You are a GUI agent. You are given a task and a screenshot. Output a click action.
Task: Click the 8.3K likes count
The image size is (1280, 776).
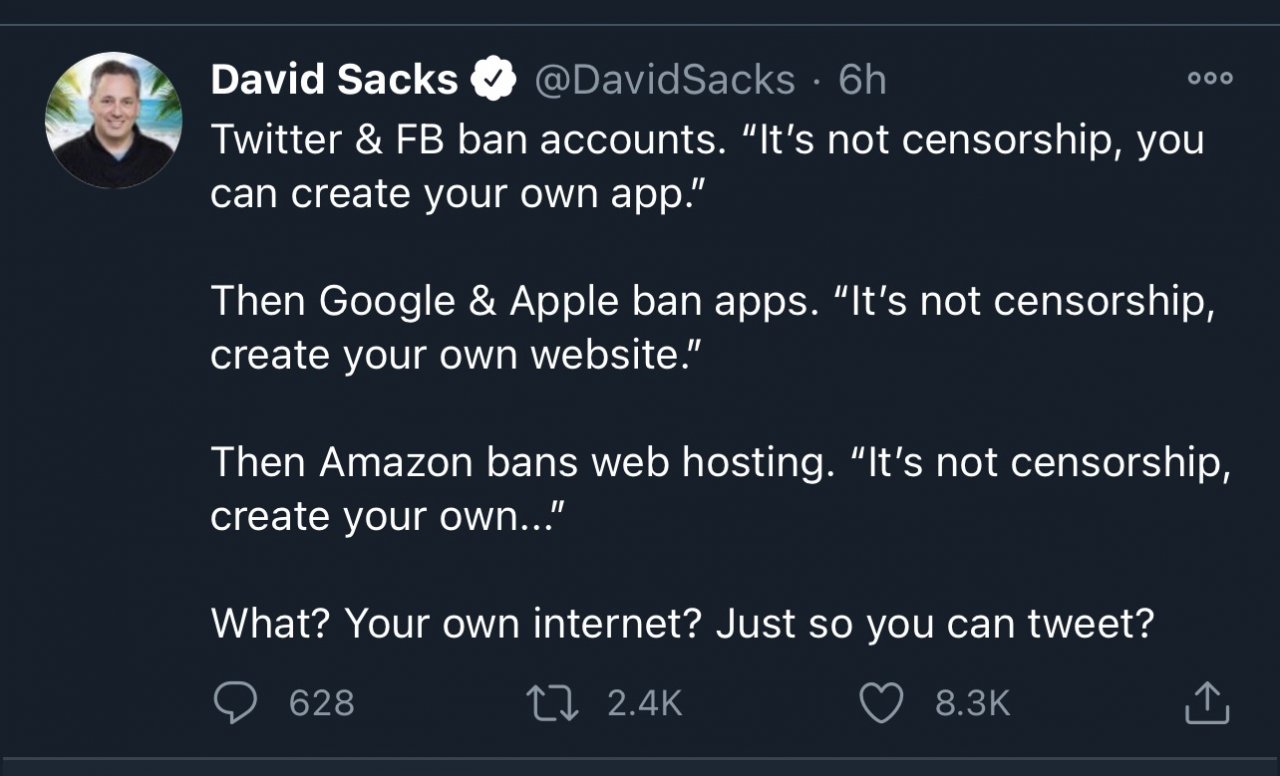coord(973,703)
